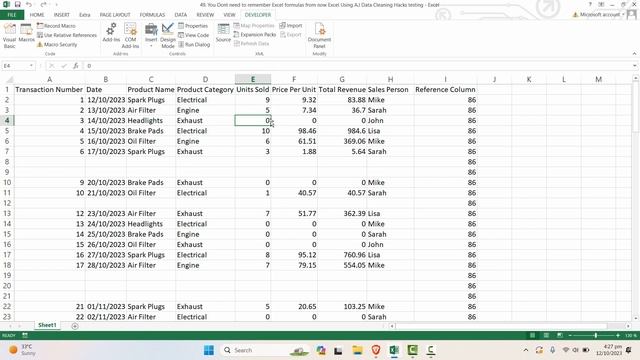Switch to the FORMULAS tab
640x360 pixels.
point(152,15)
